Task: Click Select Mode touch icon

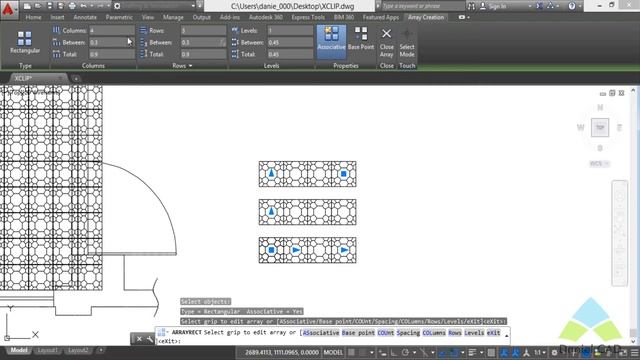Action: 407,34
